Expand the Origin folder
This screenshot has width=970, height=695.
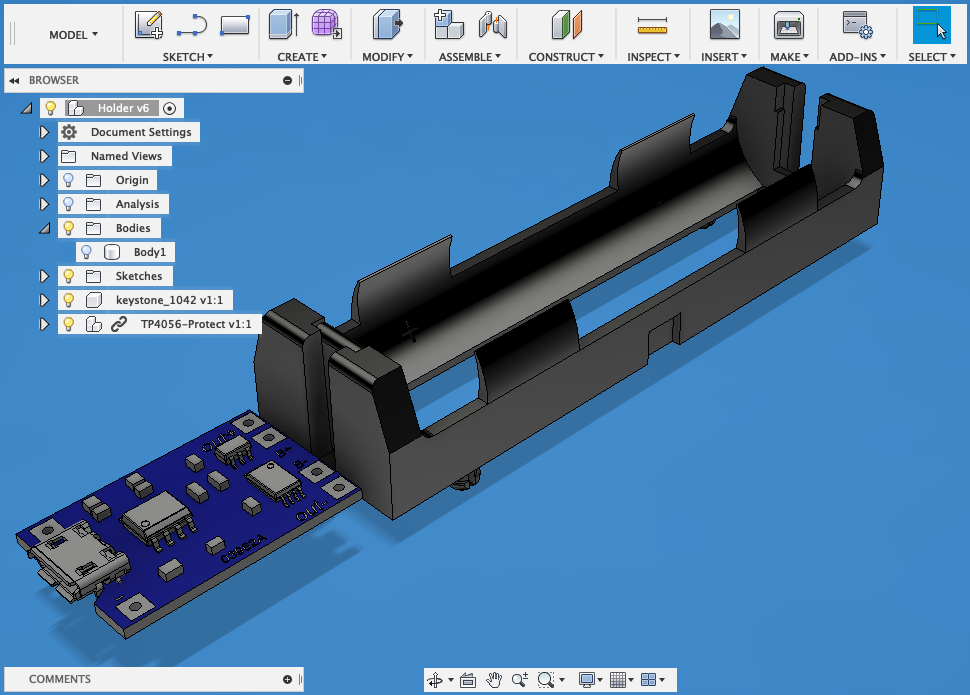[44, 180]
